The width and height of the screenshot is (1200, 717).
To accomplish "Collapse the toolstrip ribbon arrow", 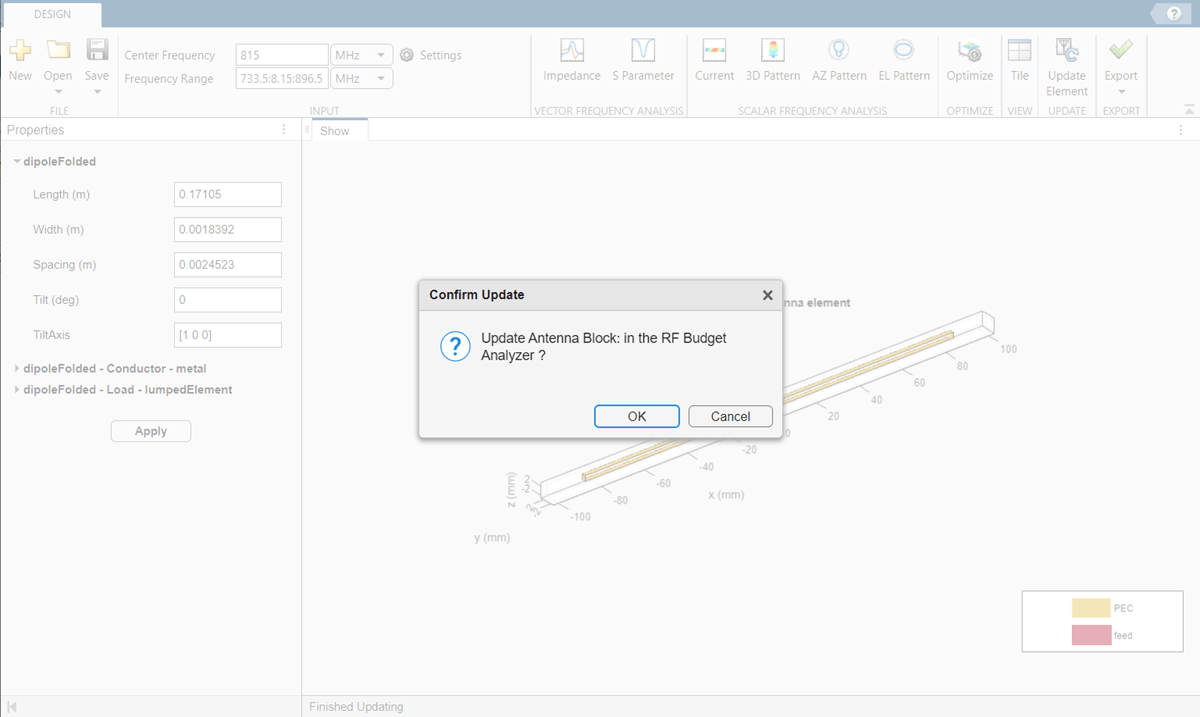I will [x=1189, y=109].
